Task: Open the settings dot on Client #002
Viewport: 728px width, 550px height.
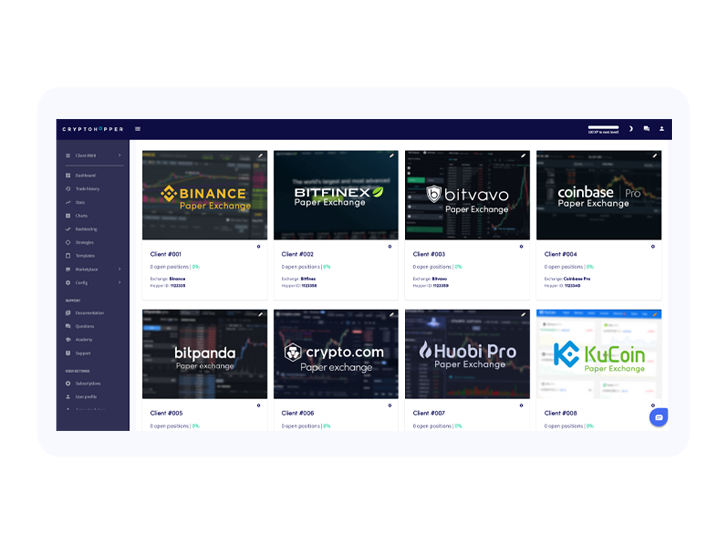Action: [x=390, y=246]
